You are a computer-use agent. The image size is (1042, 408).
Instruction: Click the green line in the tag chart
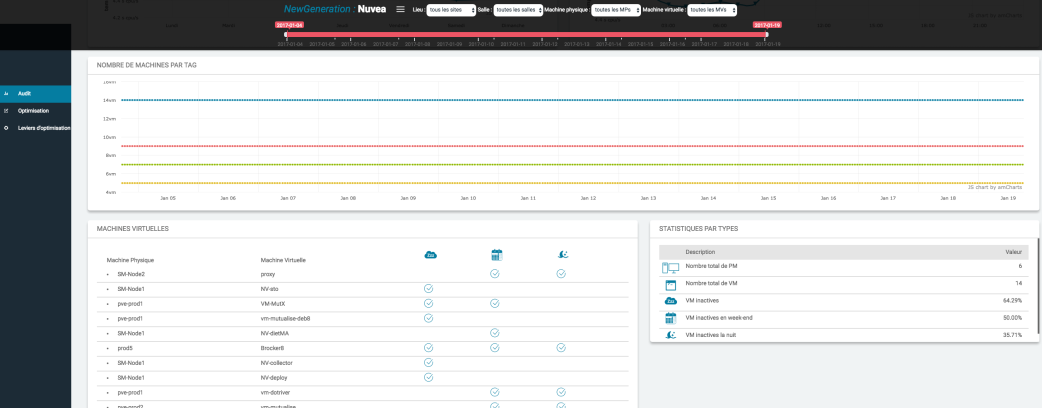click(572, 164)
